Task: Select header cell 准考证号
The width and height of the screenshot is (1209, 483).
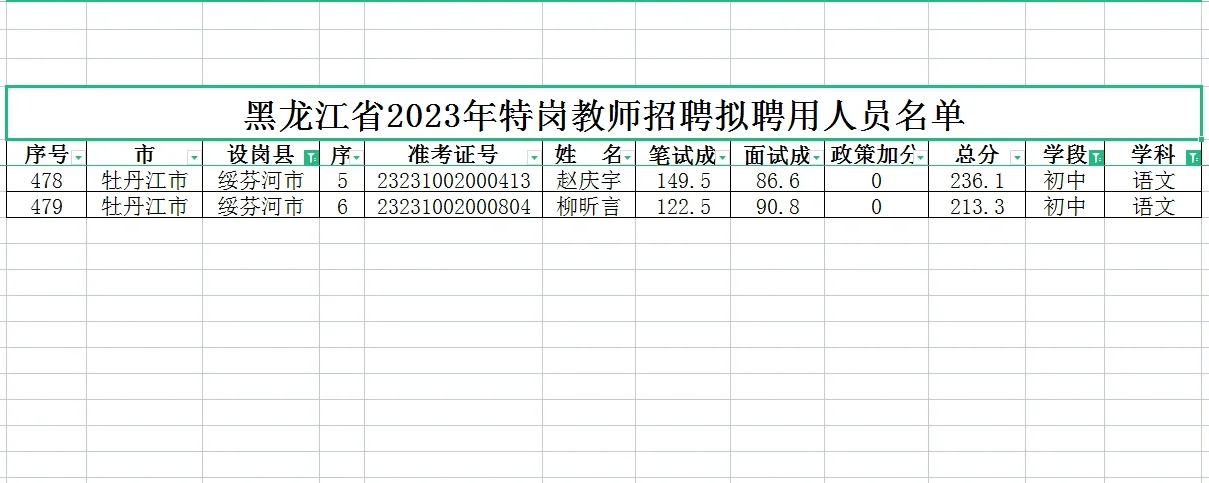Action: coord(453,155)
